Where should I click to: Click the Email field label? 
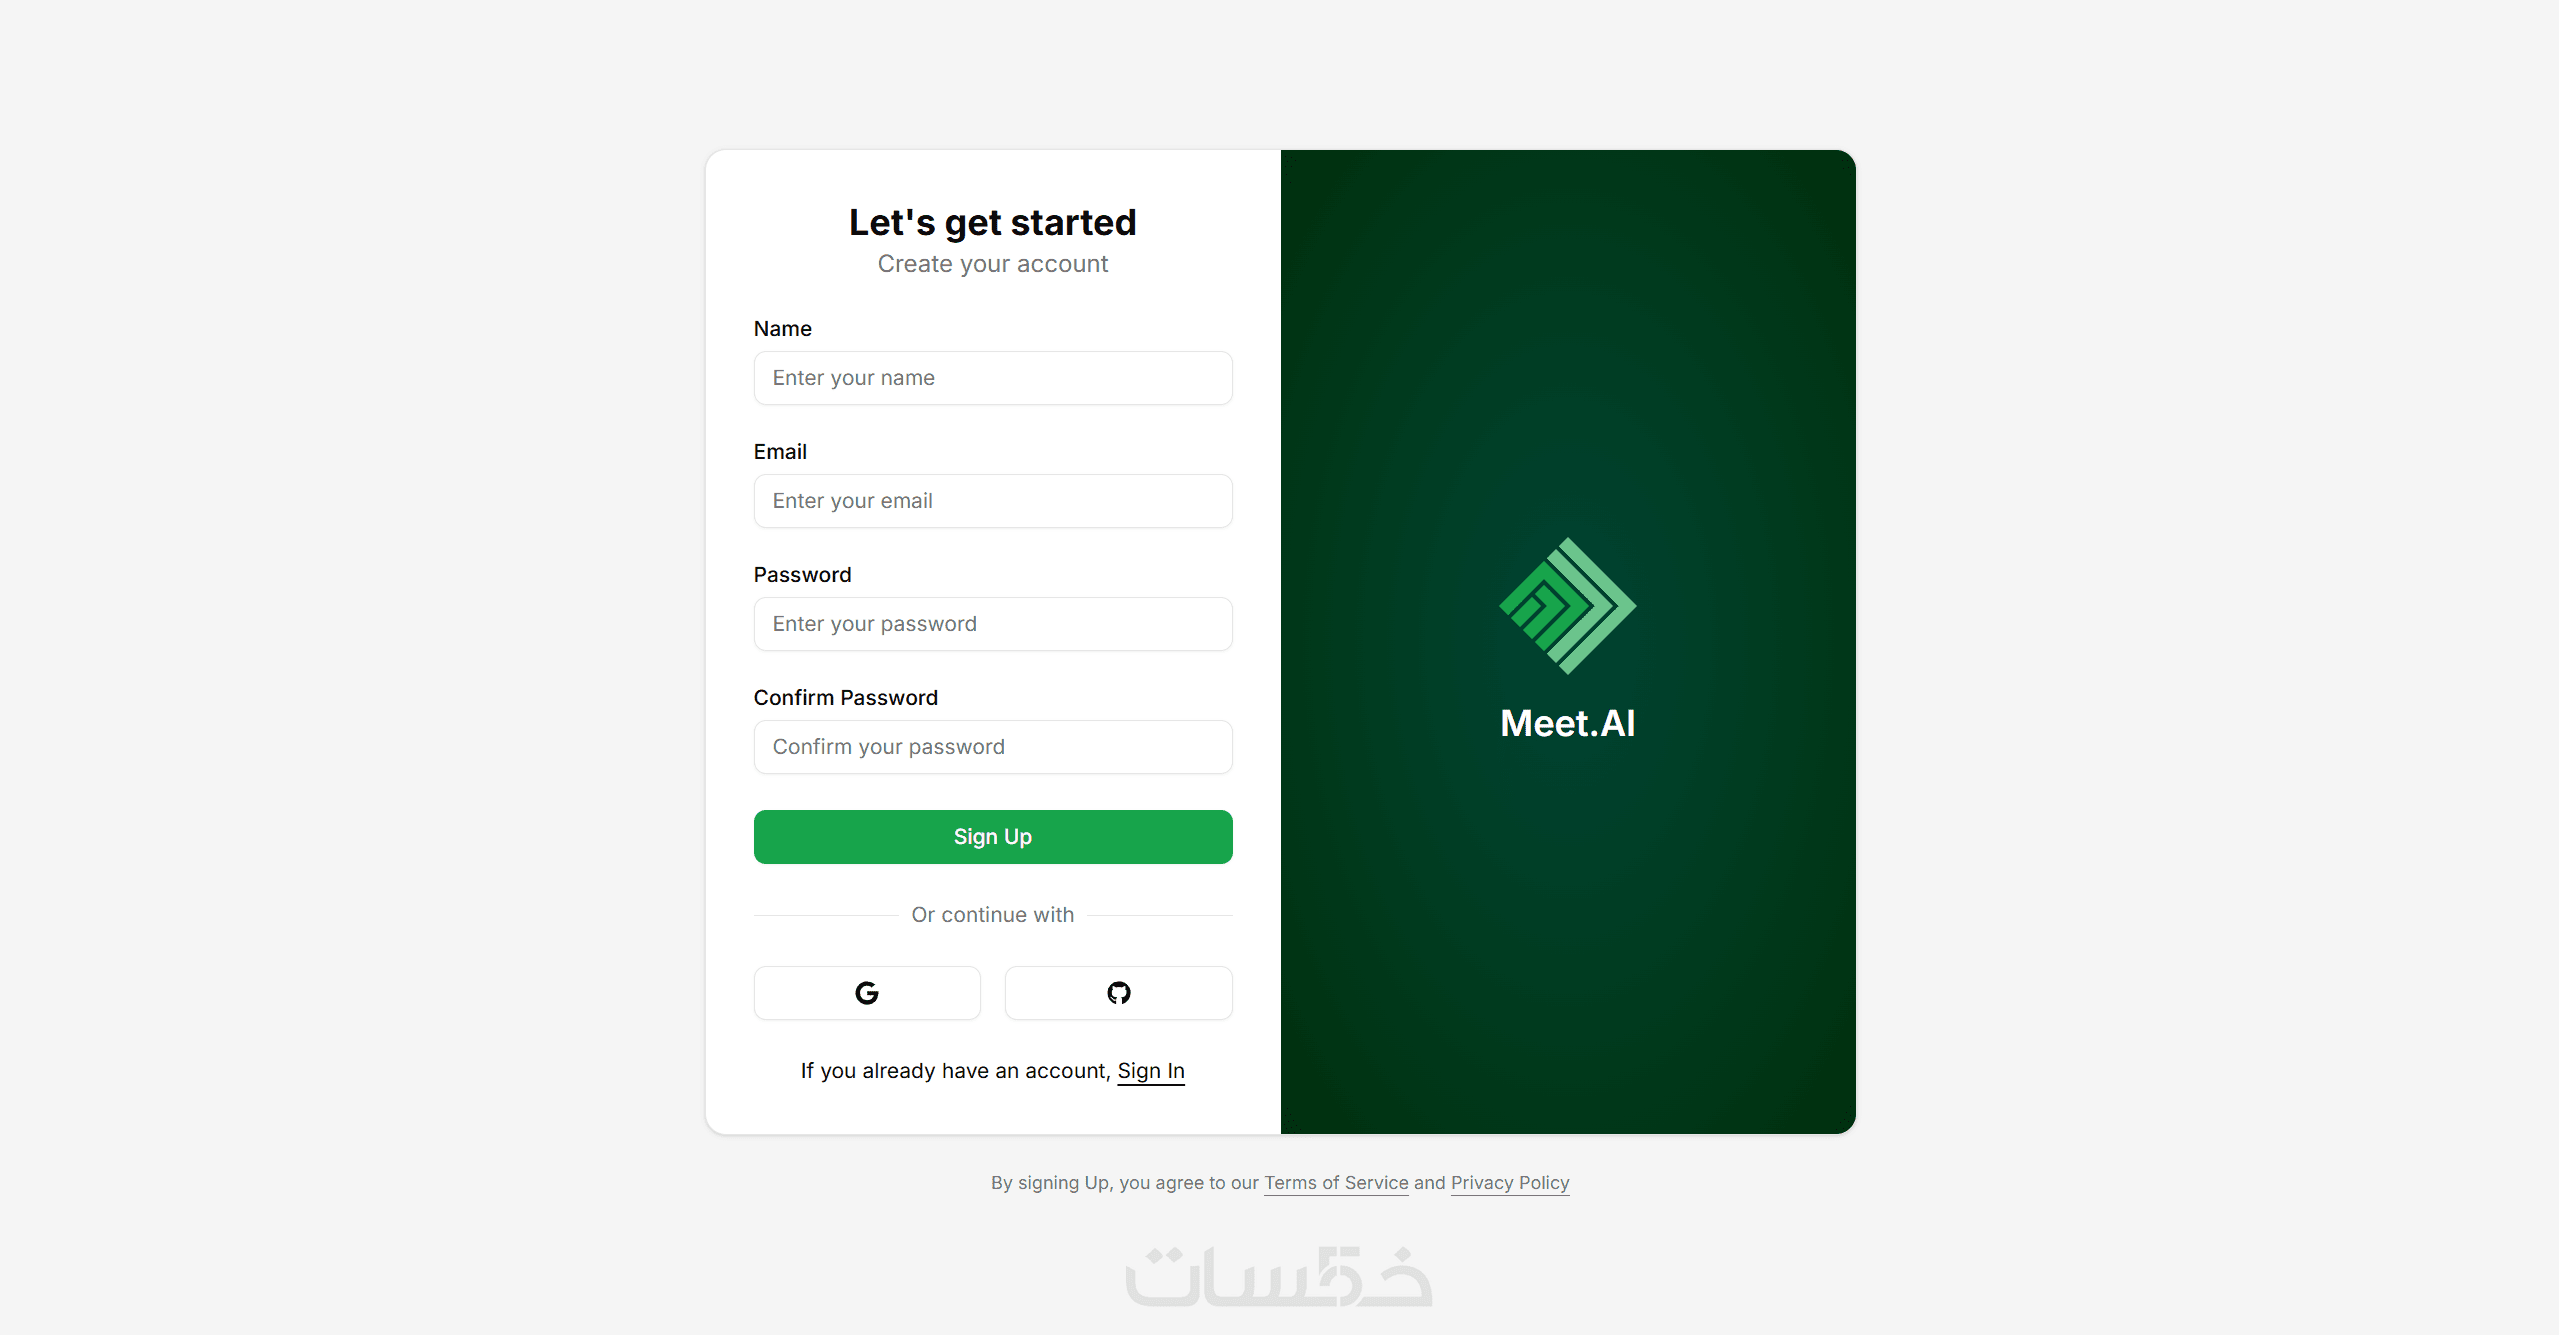pyautogui.click(x=780, y=452)
